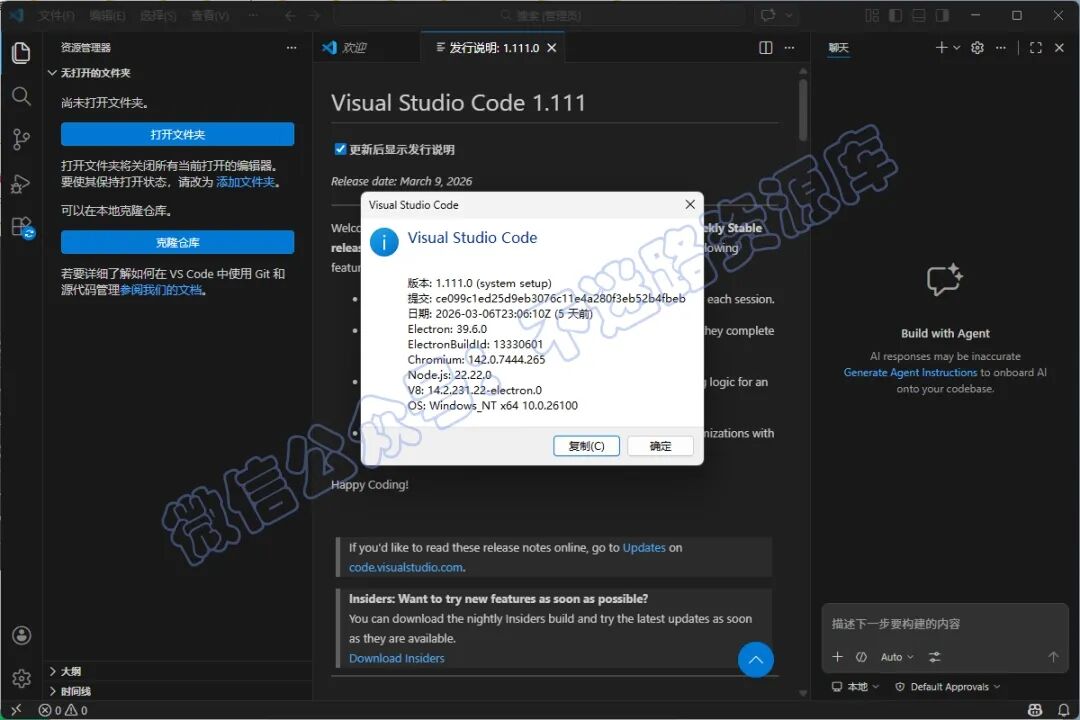
Task: Open new chat dropdown arrow
Action: pos(957,48)
